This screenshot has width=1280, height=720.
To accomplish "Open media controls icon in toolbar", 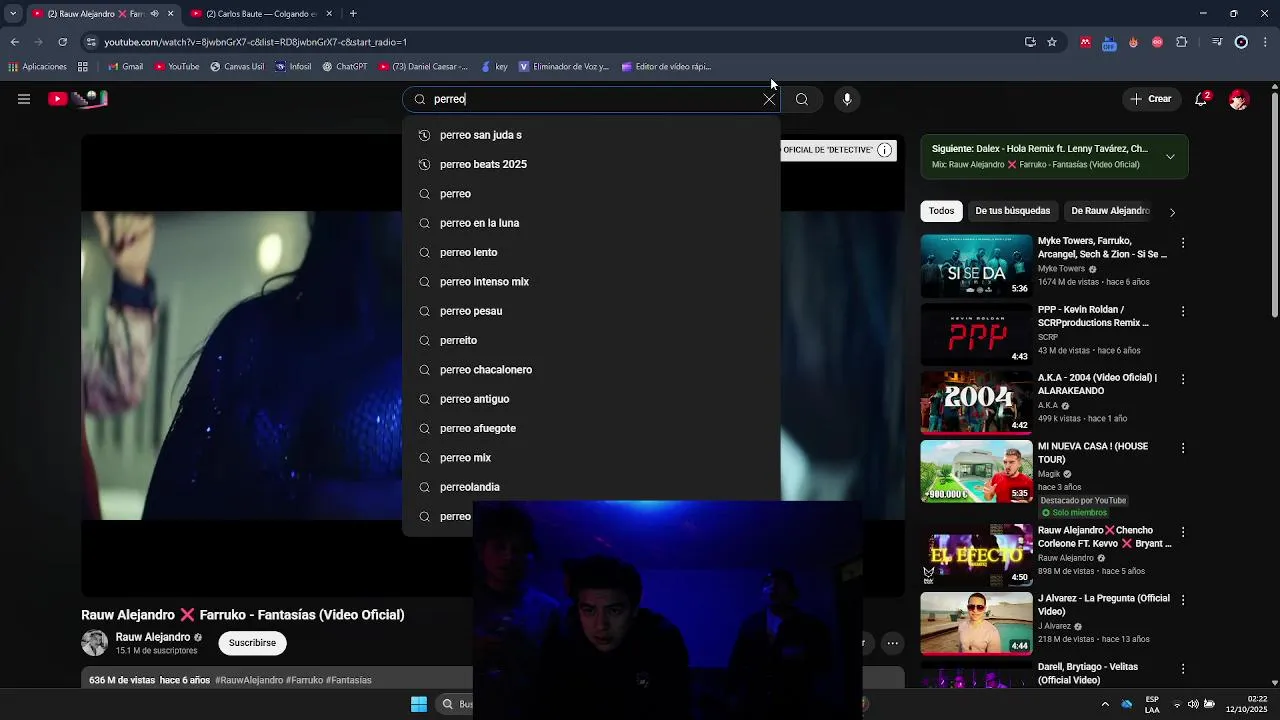I will coord(1217,42).
